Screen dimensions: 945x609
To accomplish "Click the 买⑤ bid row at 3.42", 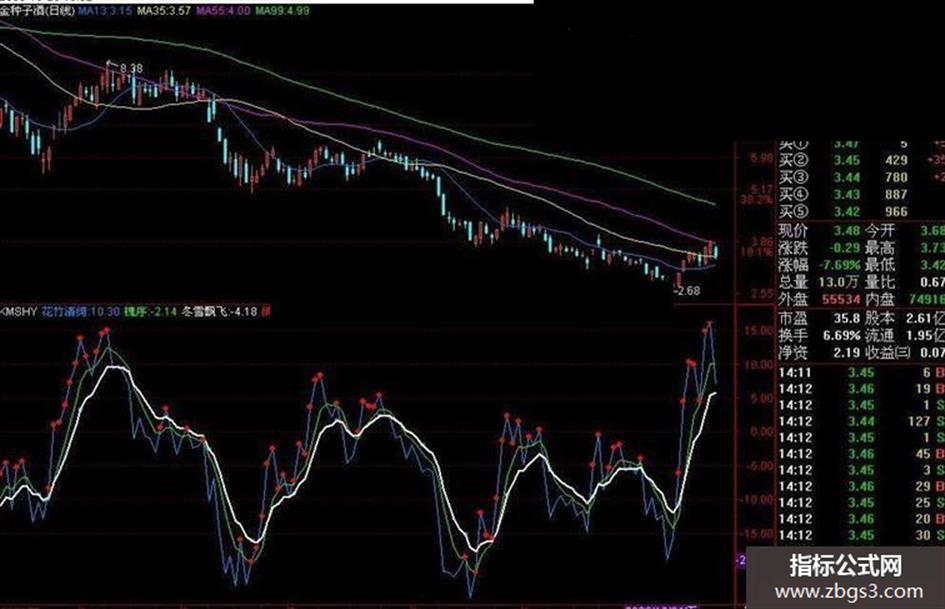I will 861,212.
